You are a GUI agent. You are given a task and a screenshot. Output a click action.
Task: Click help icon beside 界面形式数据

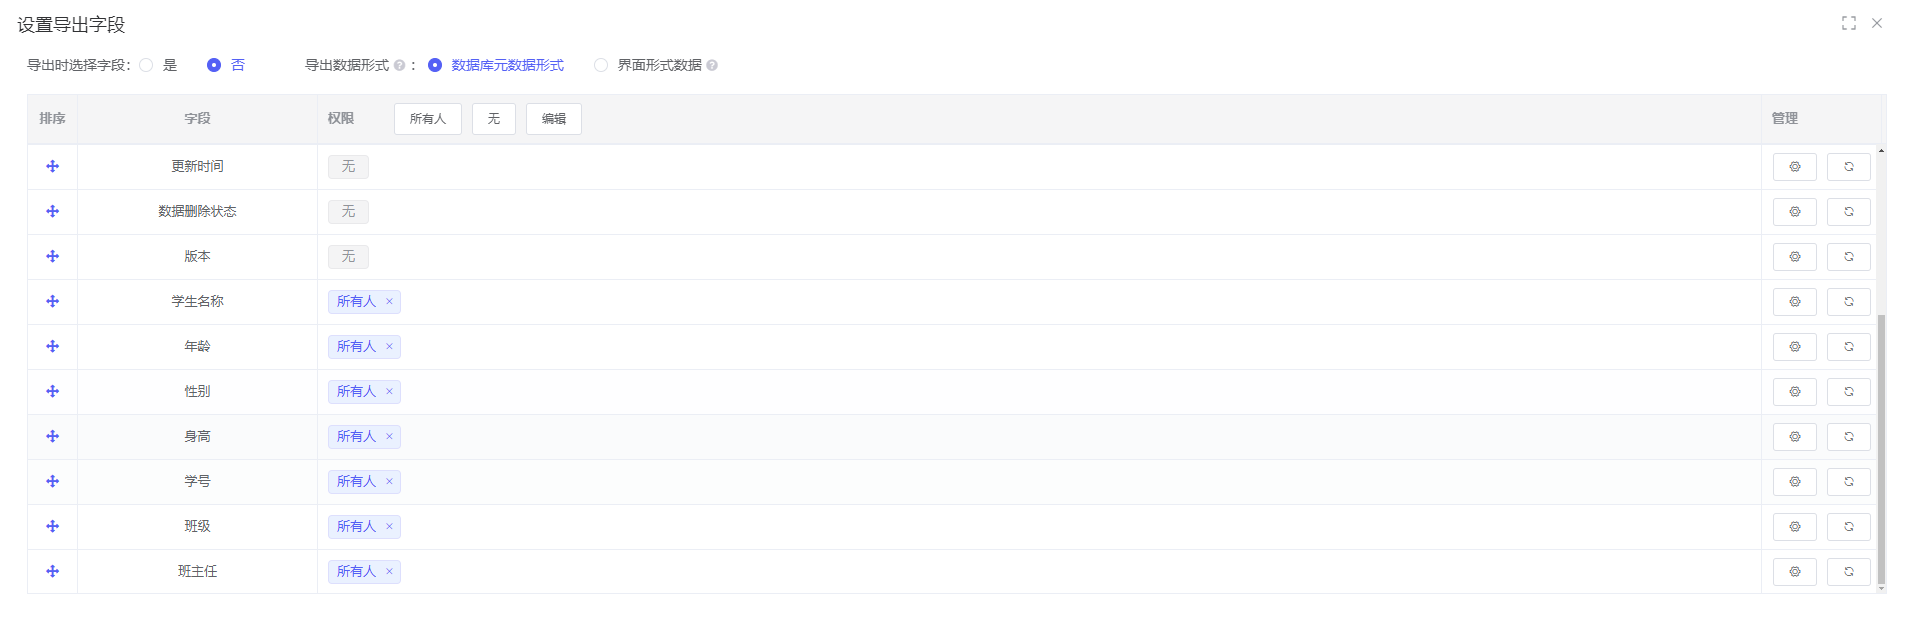click(712, 66)
